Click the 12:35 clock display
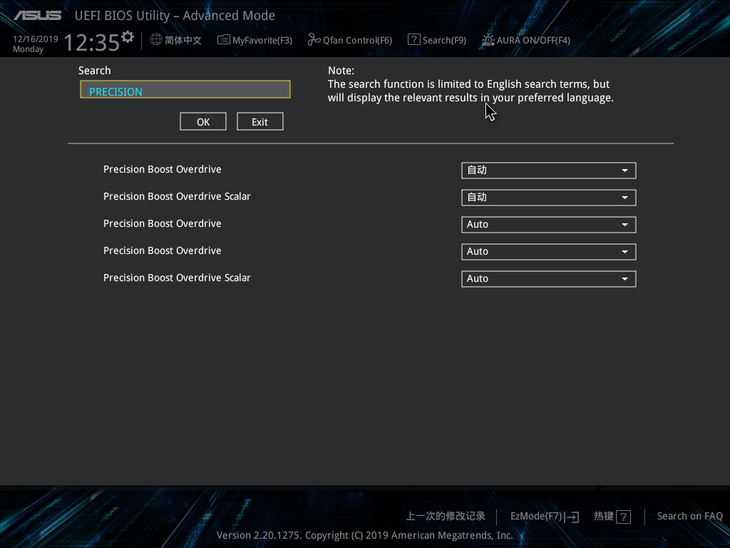The width and height of the screenshot is (730, 548). [92, 43]
